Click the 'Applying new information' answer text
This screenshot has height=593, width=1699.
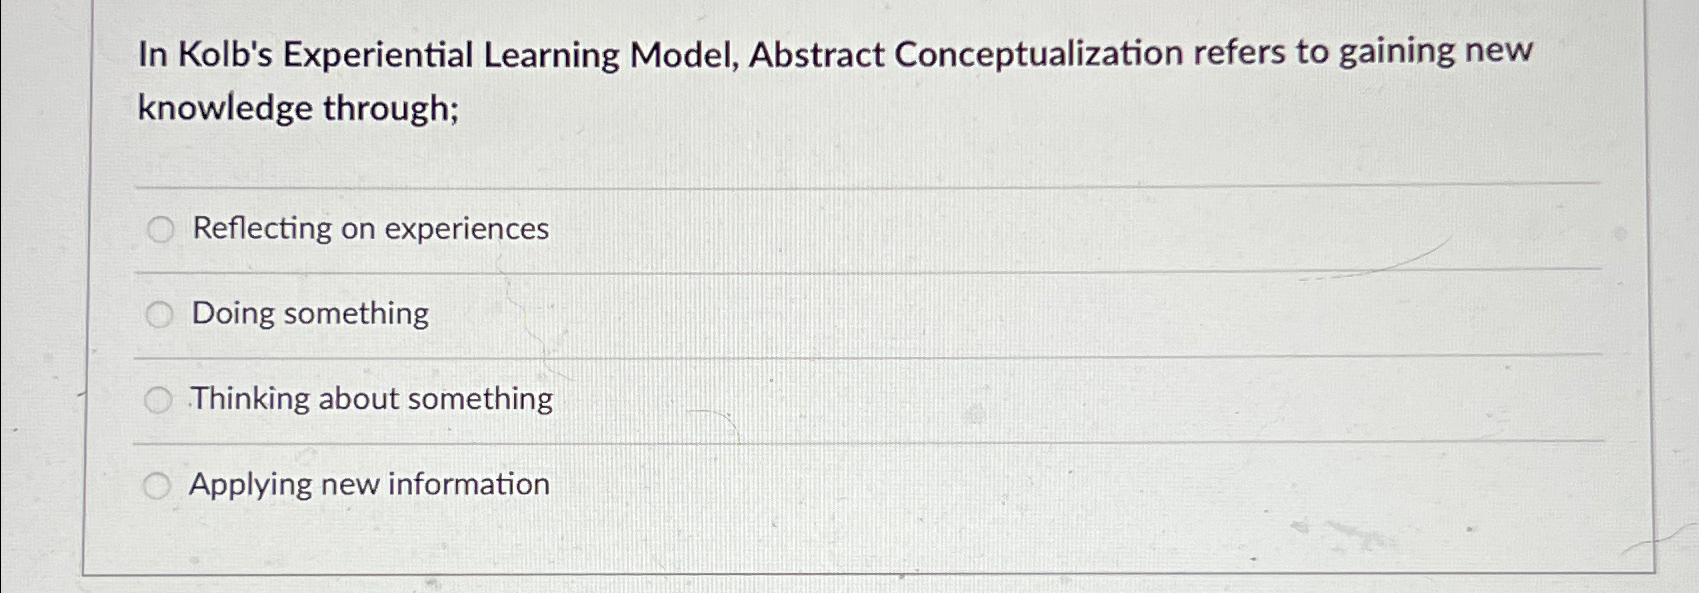368,485
